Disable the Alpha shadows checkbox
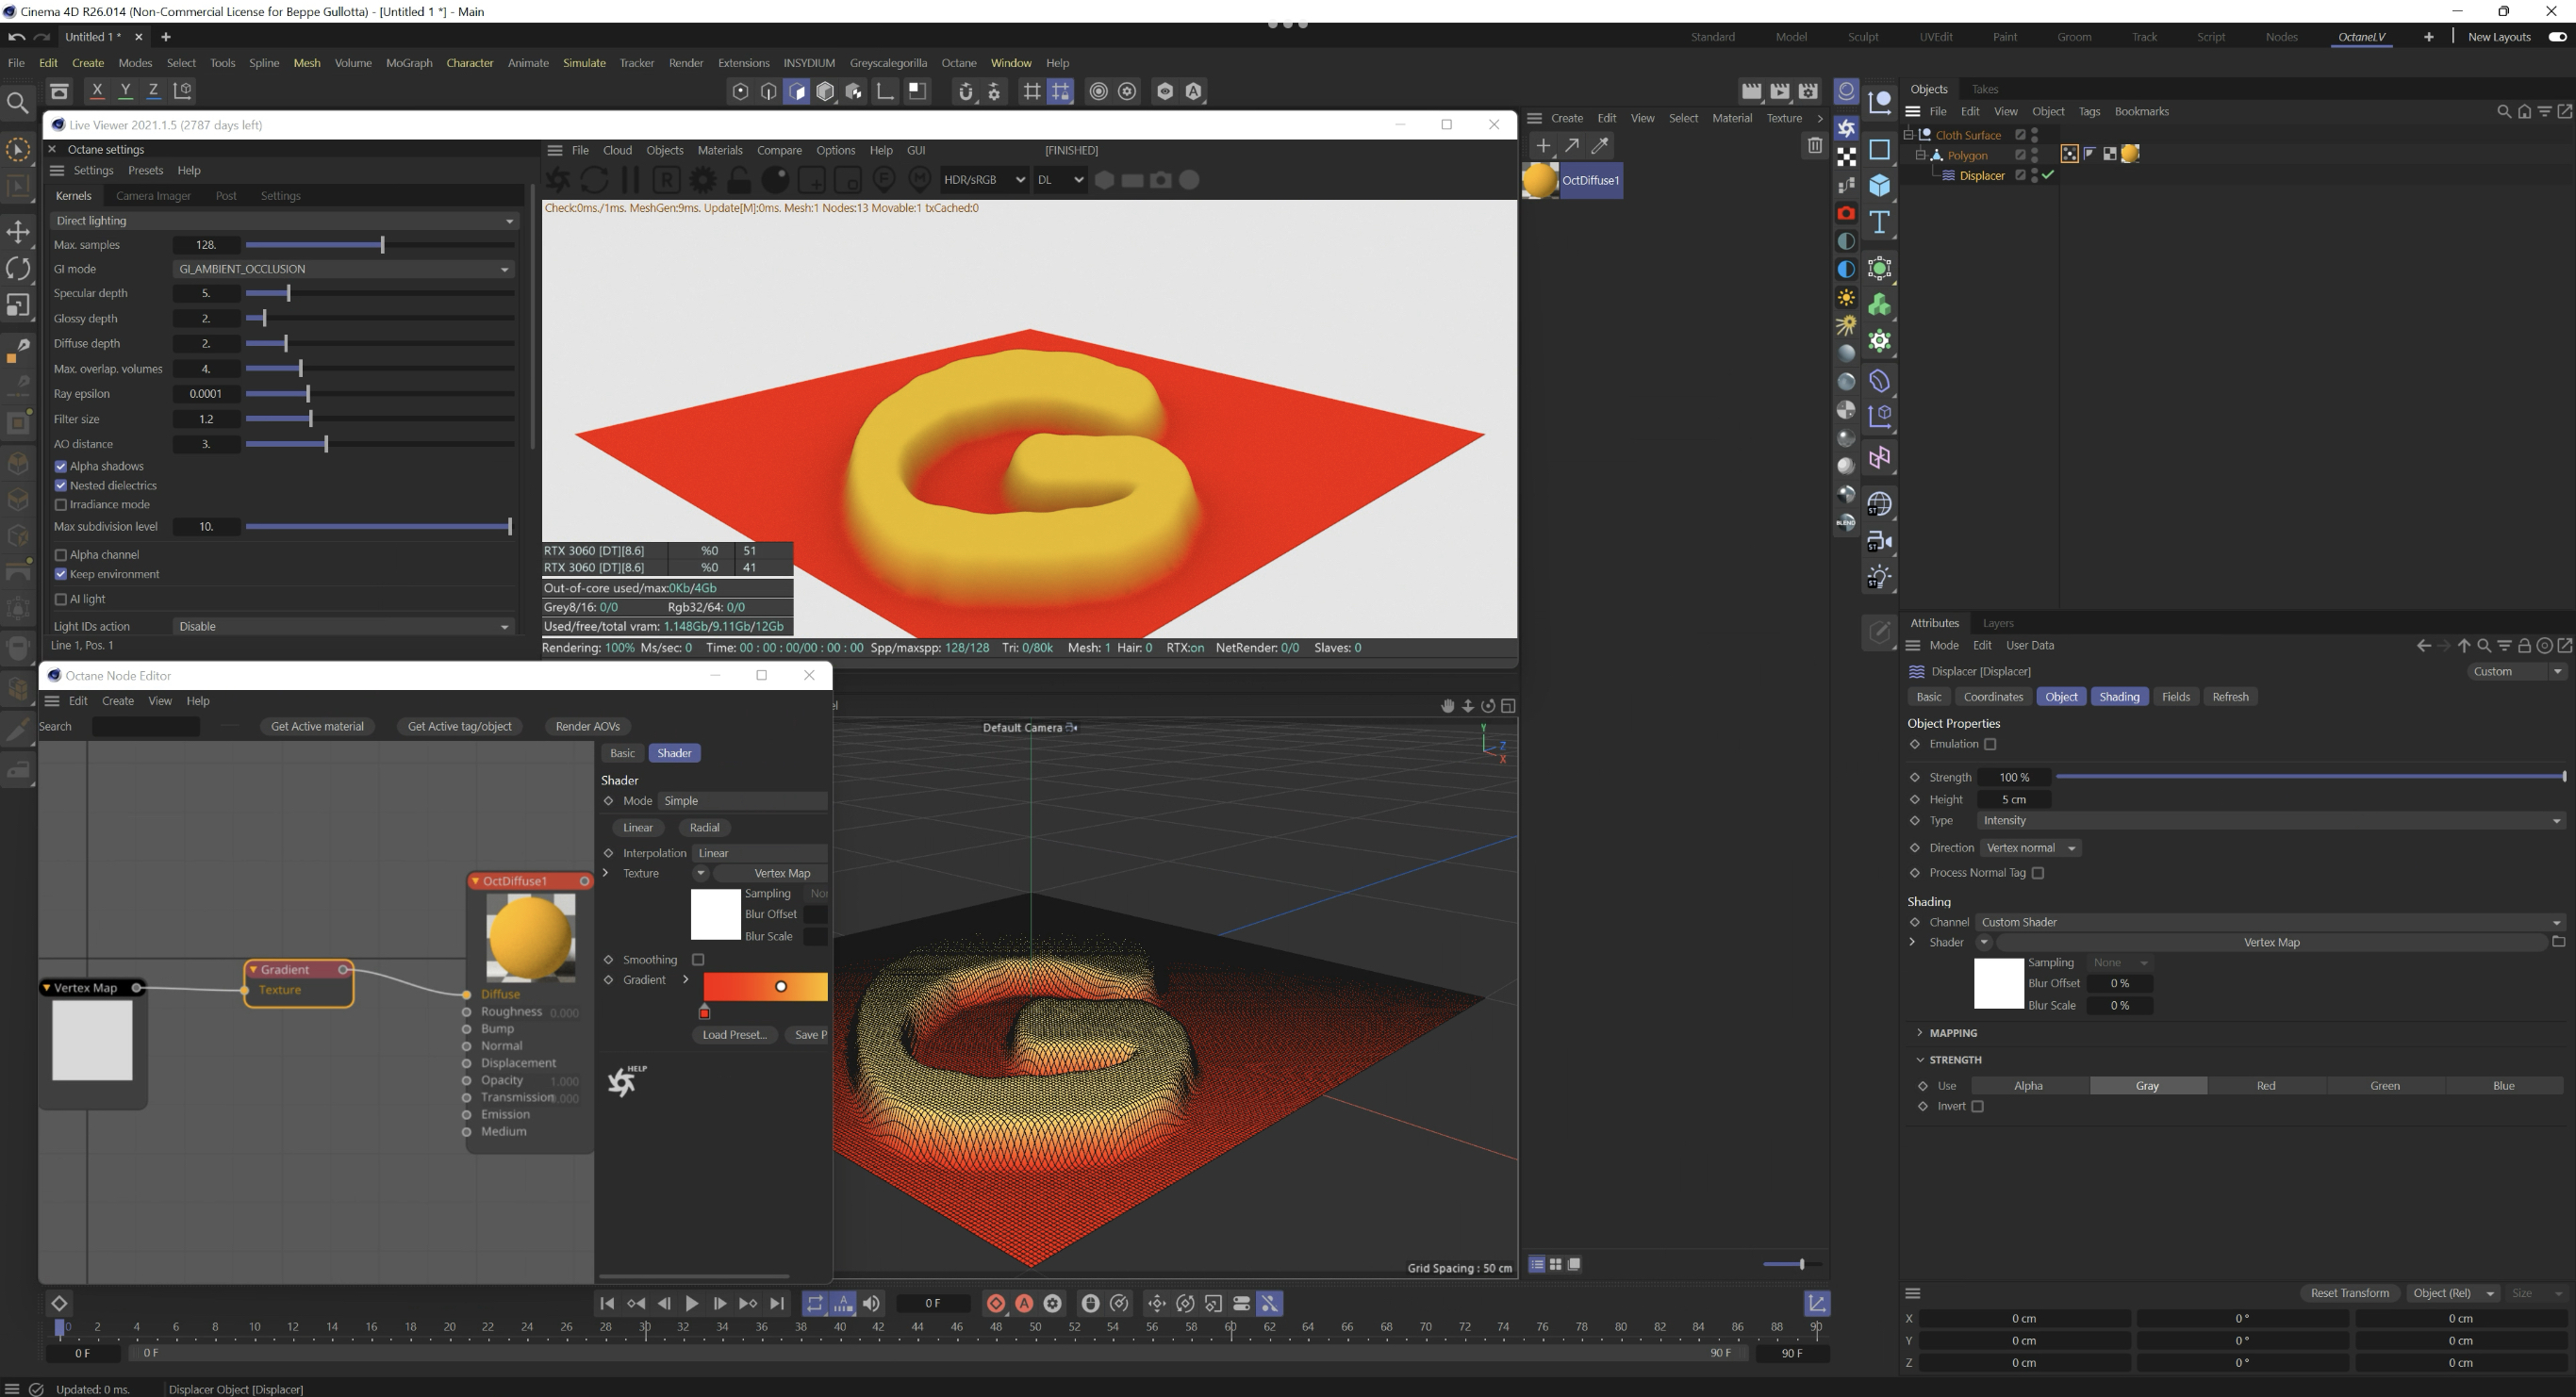The width and height of the screenshot is (2576, 1397). tap(61, 467)
